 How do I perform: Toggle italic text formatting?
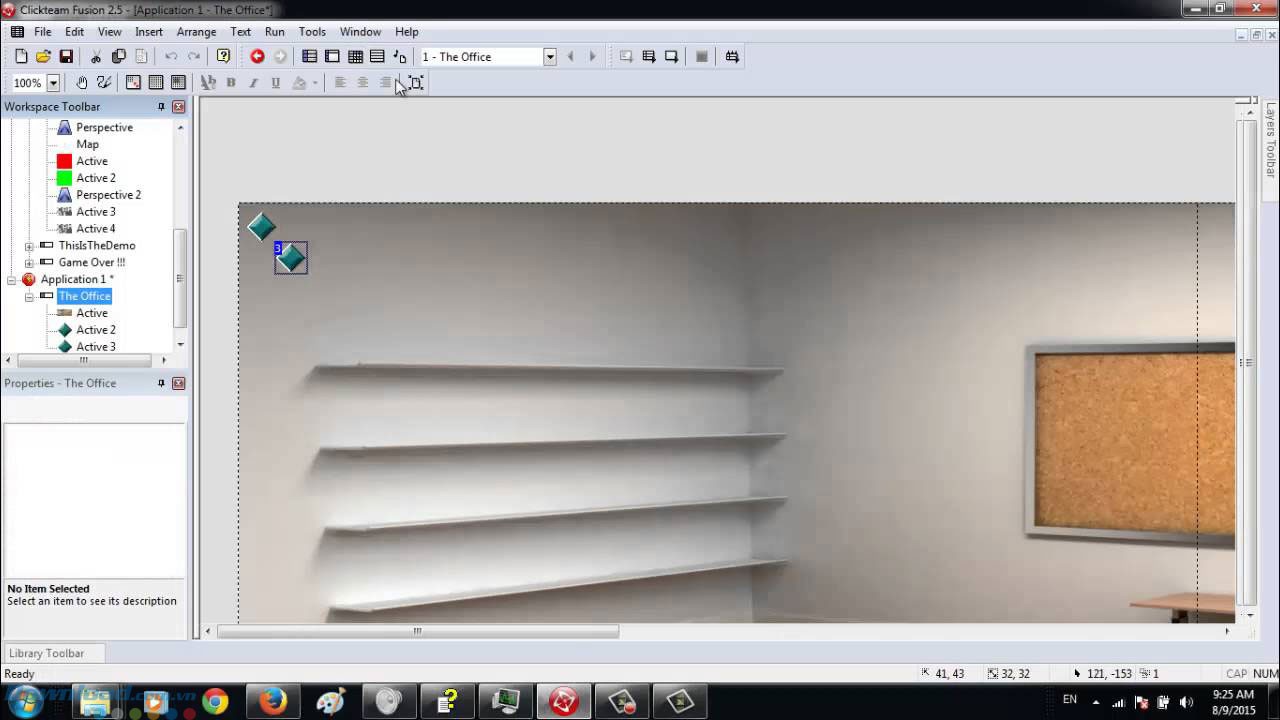click(252, 82)
